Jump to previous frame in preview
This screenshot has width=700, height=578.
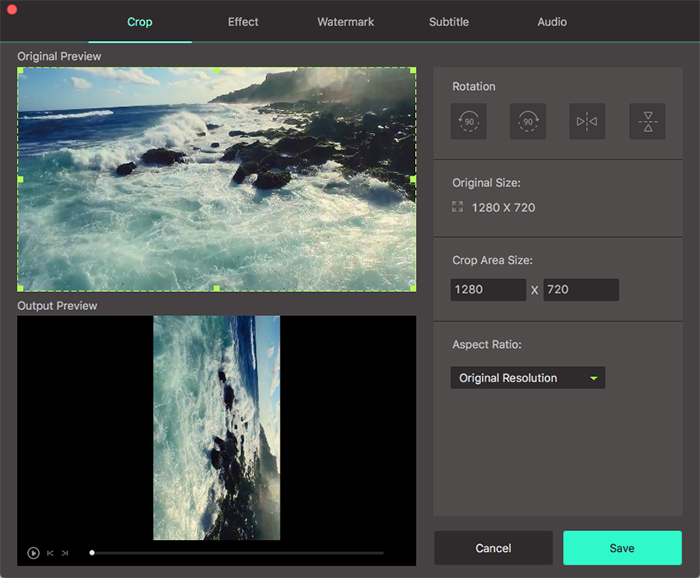pos(50,552)
